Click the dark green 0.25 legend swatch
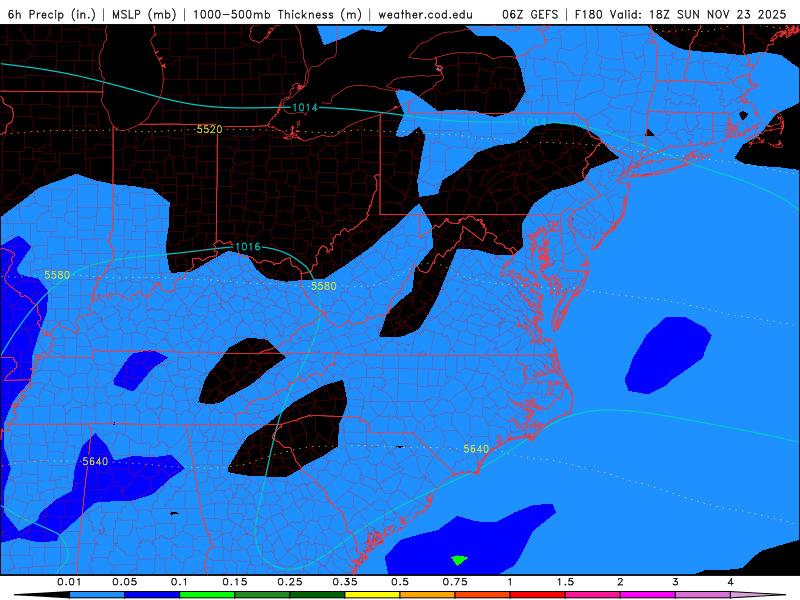Image resolution: width=800 pixels, height=600 pixels. pos(317,595)
